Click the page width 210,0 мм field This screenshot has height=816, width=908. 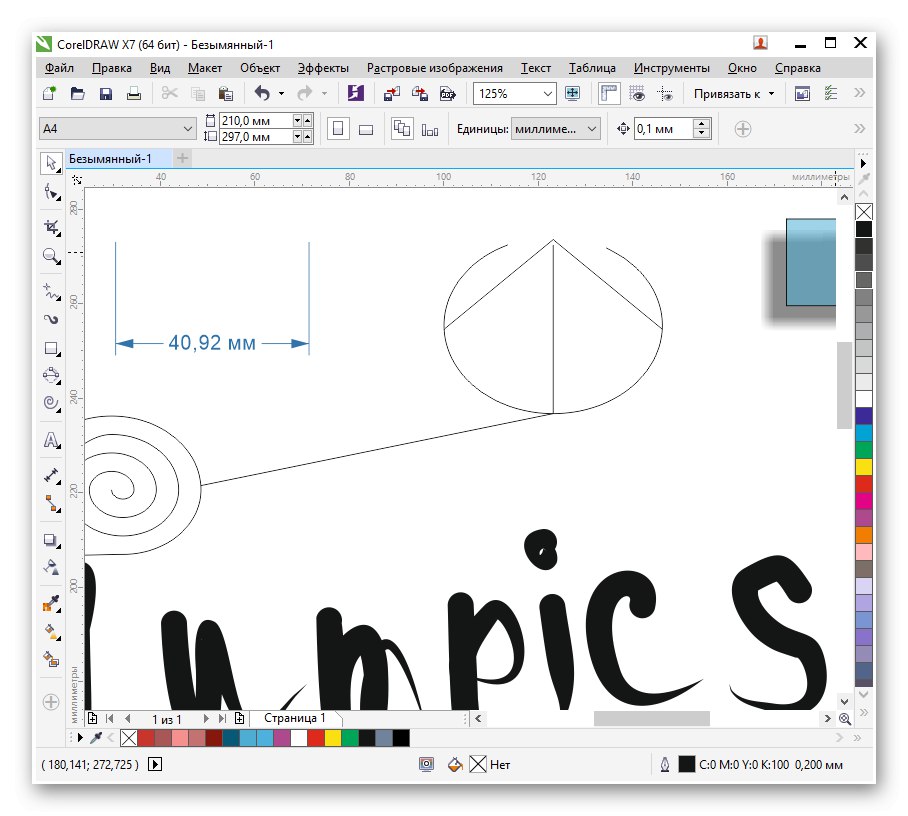click(255, 120)
